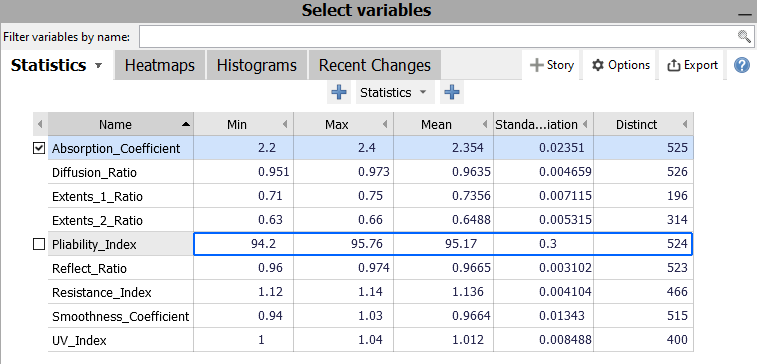Click the blue plus right of Statistics dropdown
This screenshot has width=757, height=364.
coord(452,92)
